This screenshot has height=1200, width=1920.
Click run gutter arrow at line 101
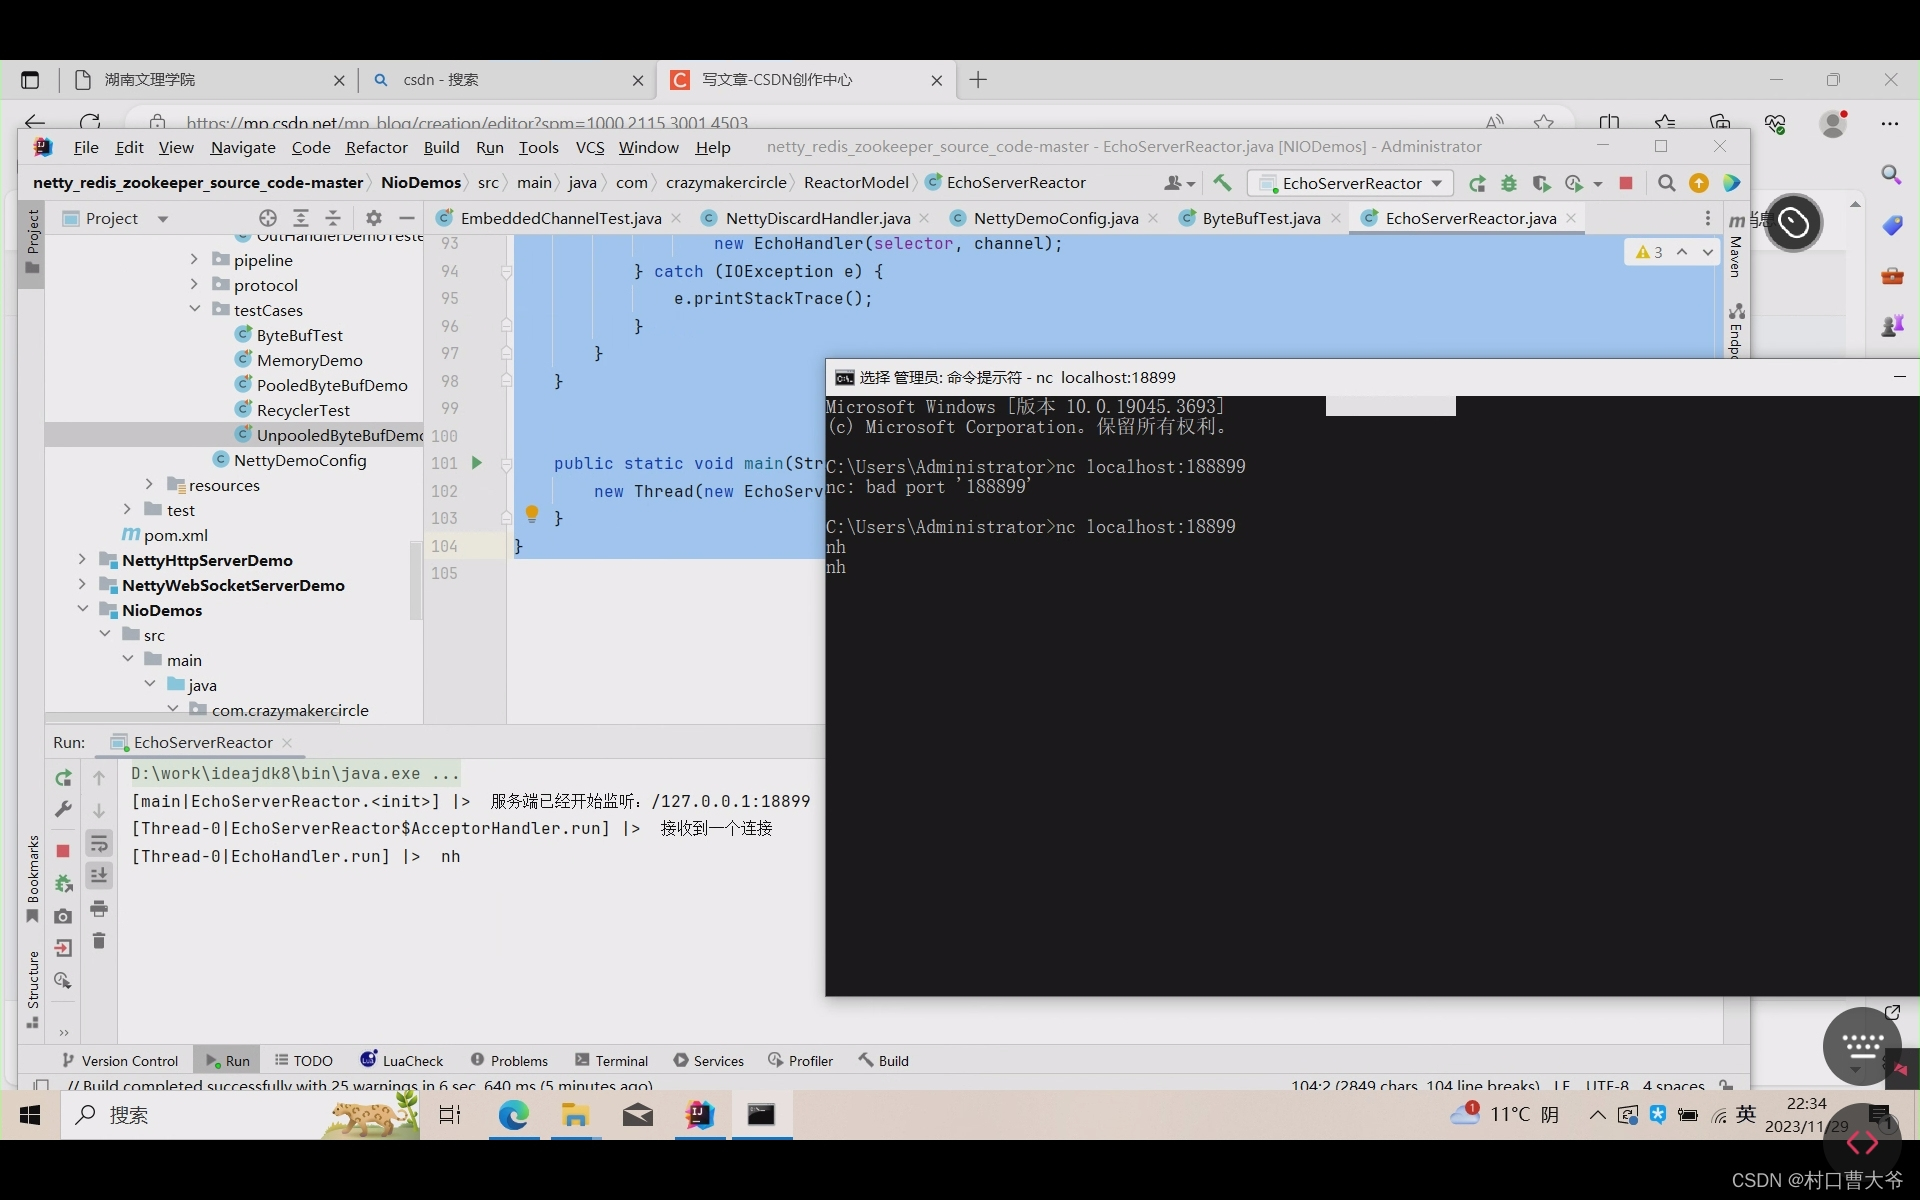coord(477,463)
